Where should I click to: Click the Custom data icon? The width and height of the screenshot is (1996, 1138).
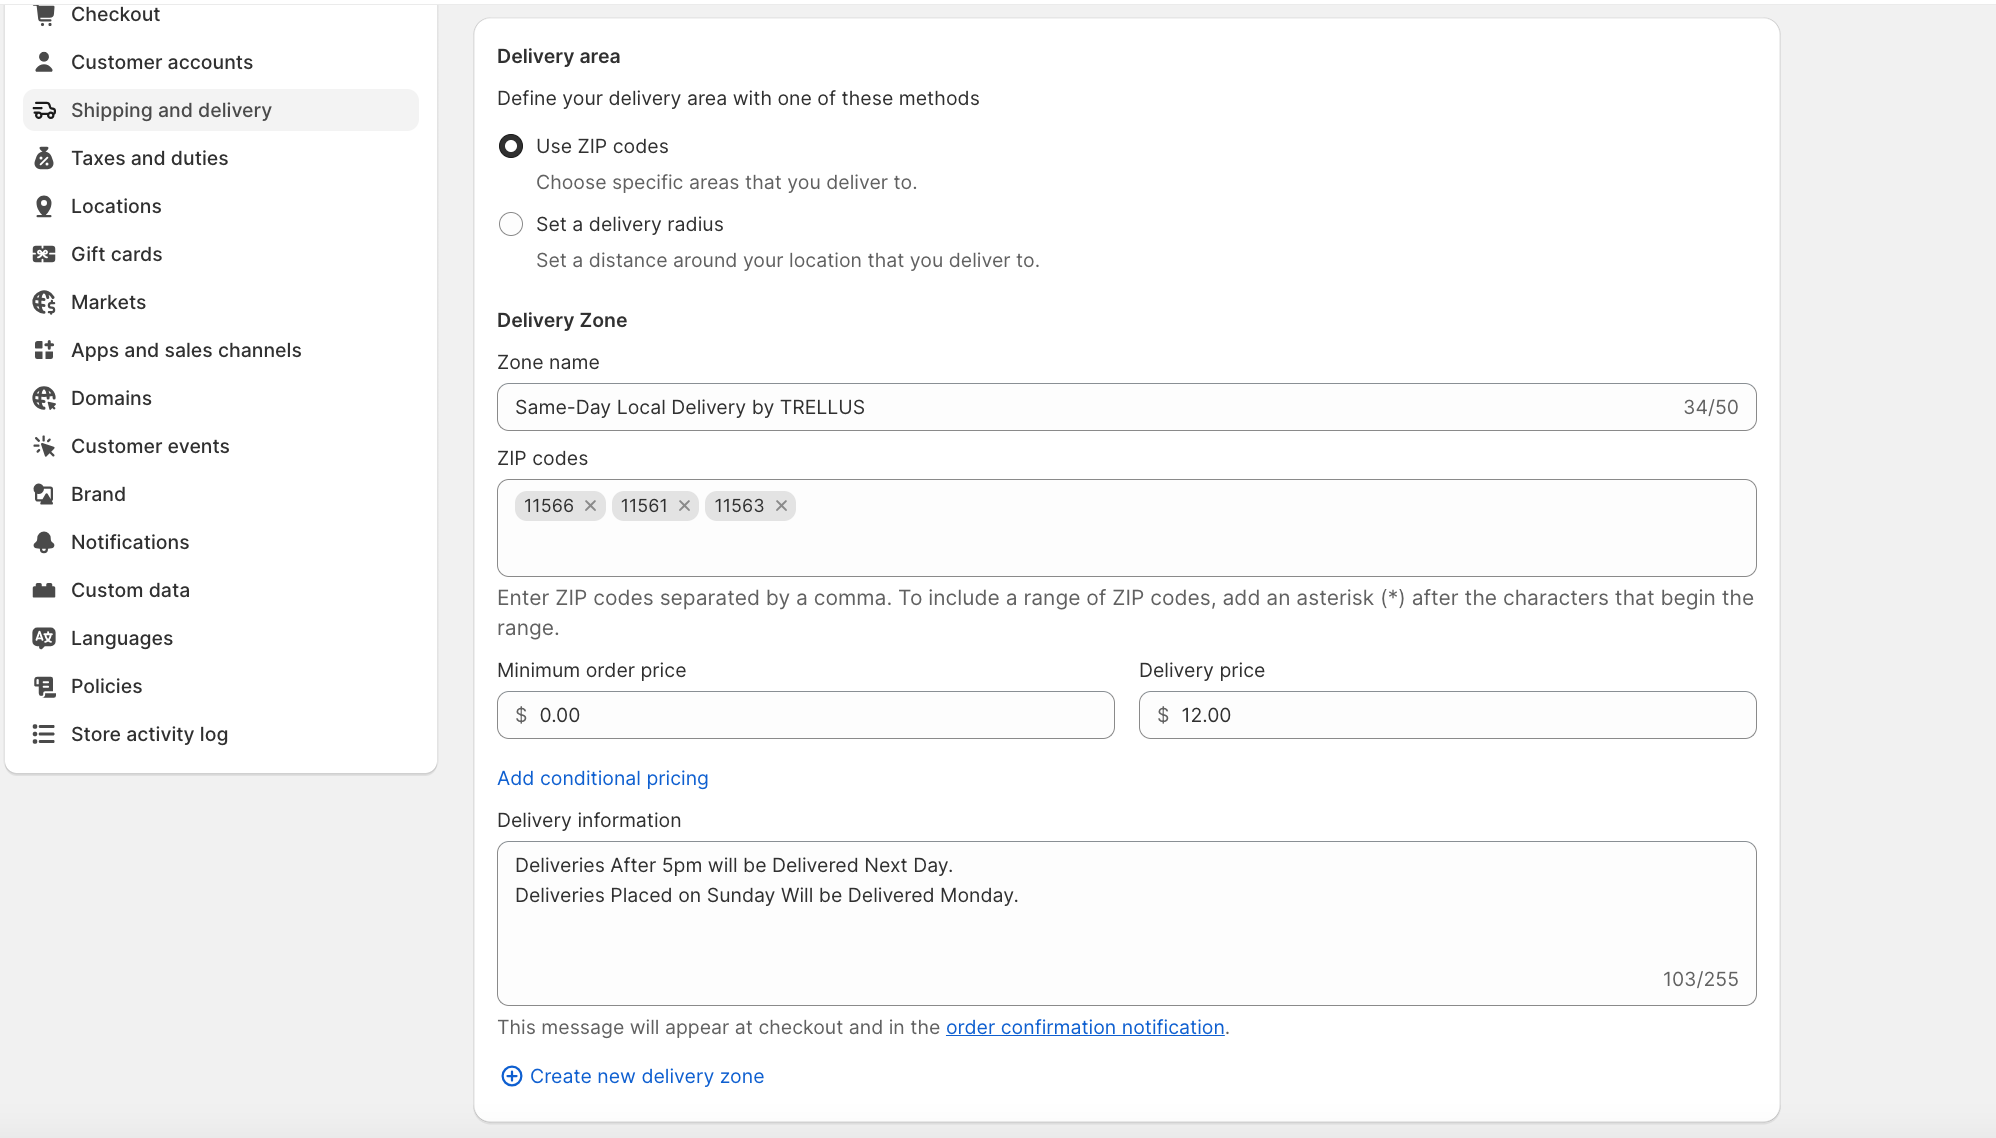click(x=44, y=590)
